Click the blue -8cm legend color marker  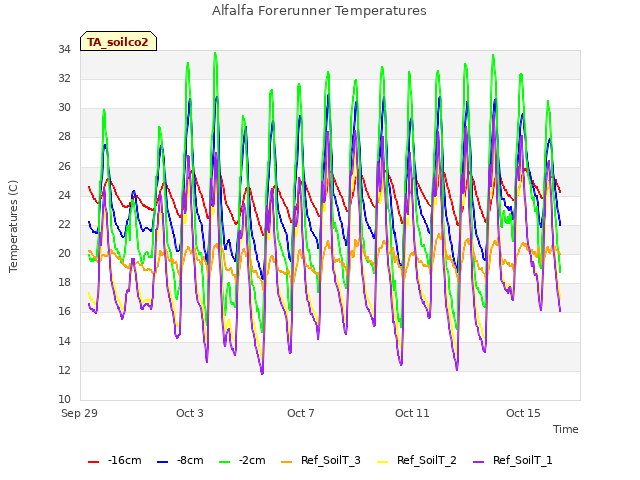tap(162, 462)
